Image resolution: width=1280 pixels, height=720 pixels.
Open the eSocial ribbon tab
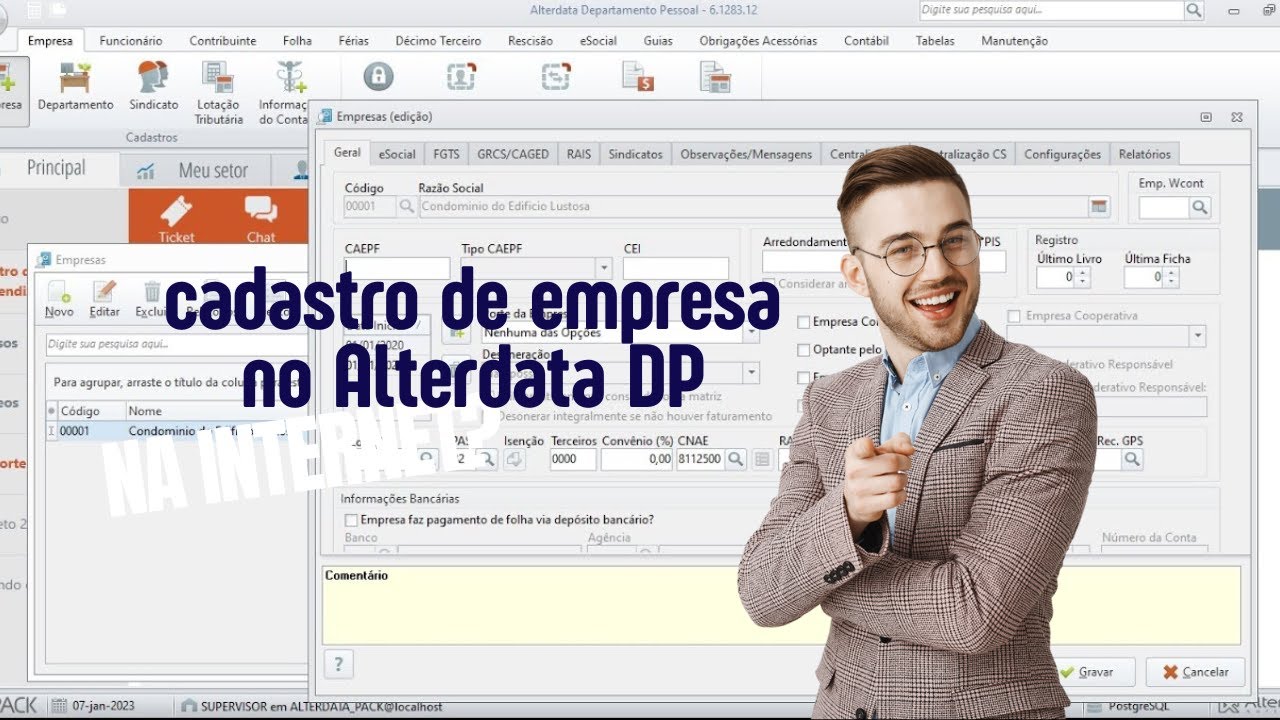598,41
